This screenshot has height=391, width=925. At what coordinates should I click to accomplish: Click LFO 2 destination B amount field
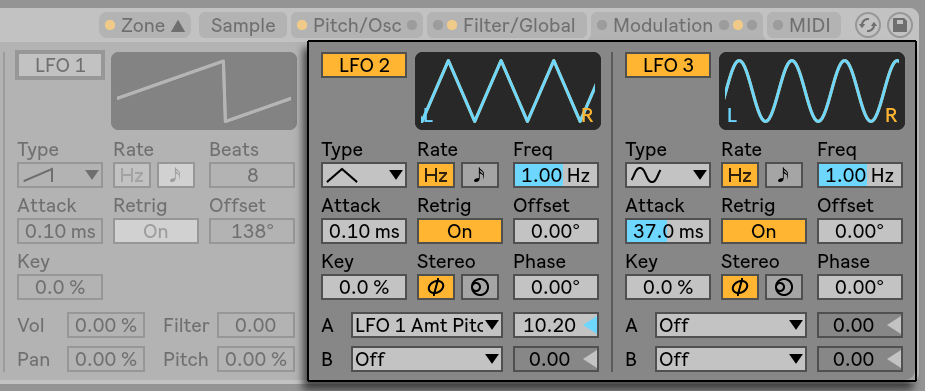[x=556, y=359]
